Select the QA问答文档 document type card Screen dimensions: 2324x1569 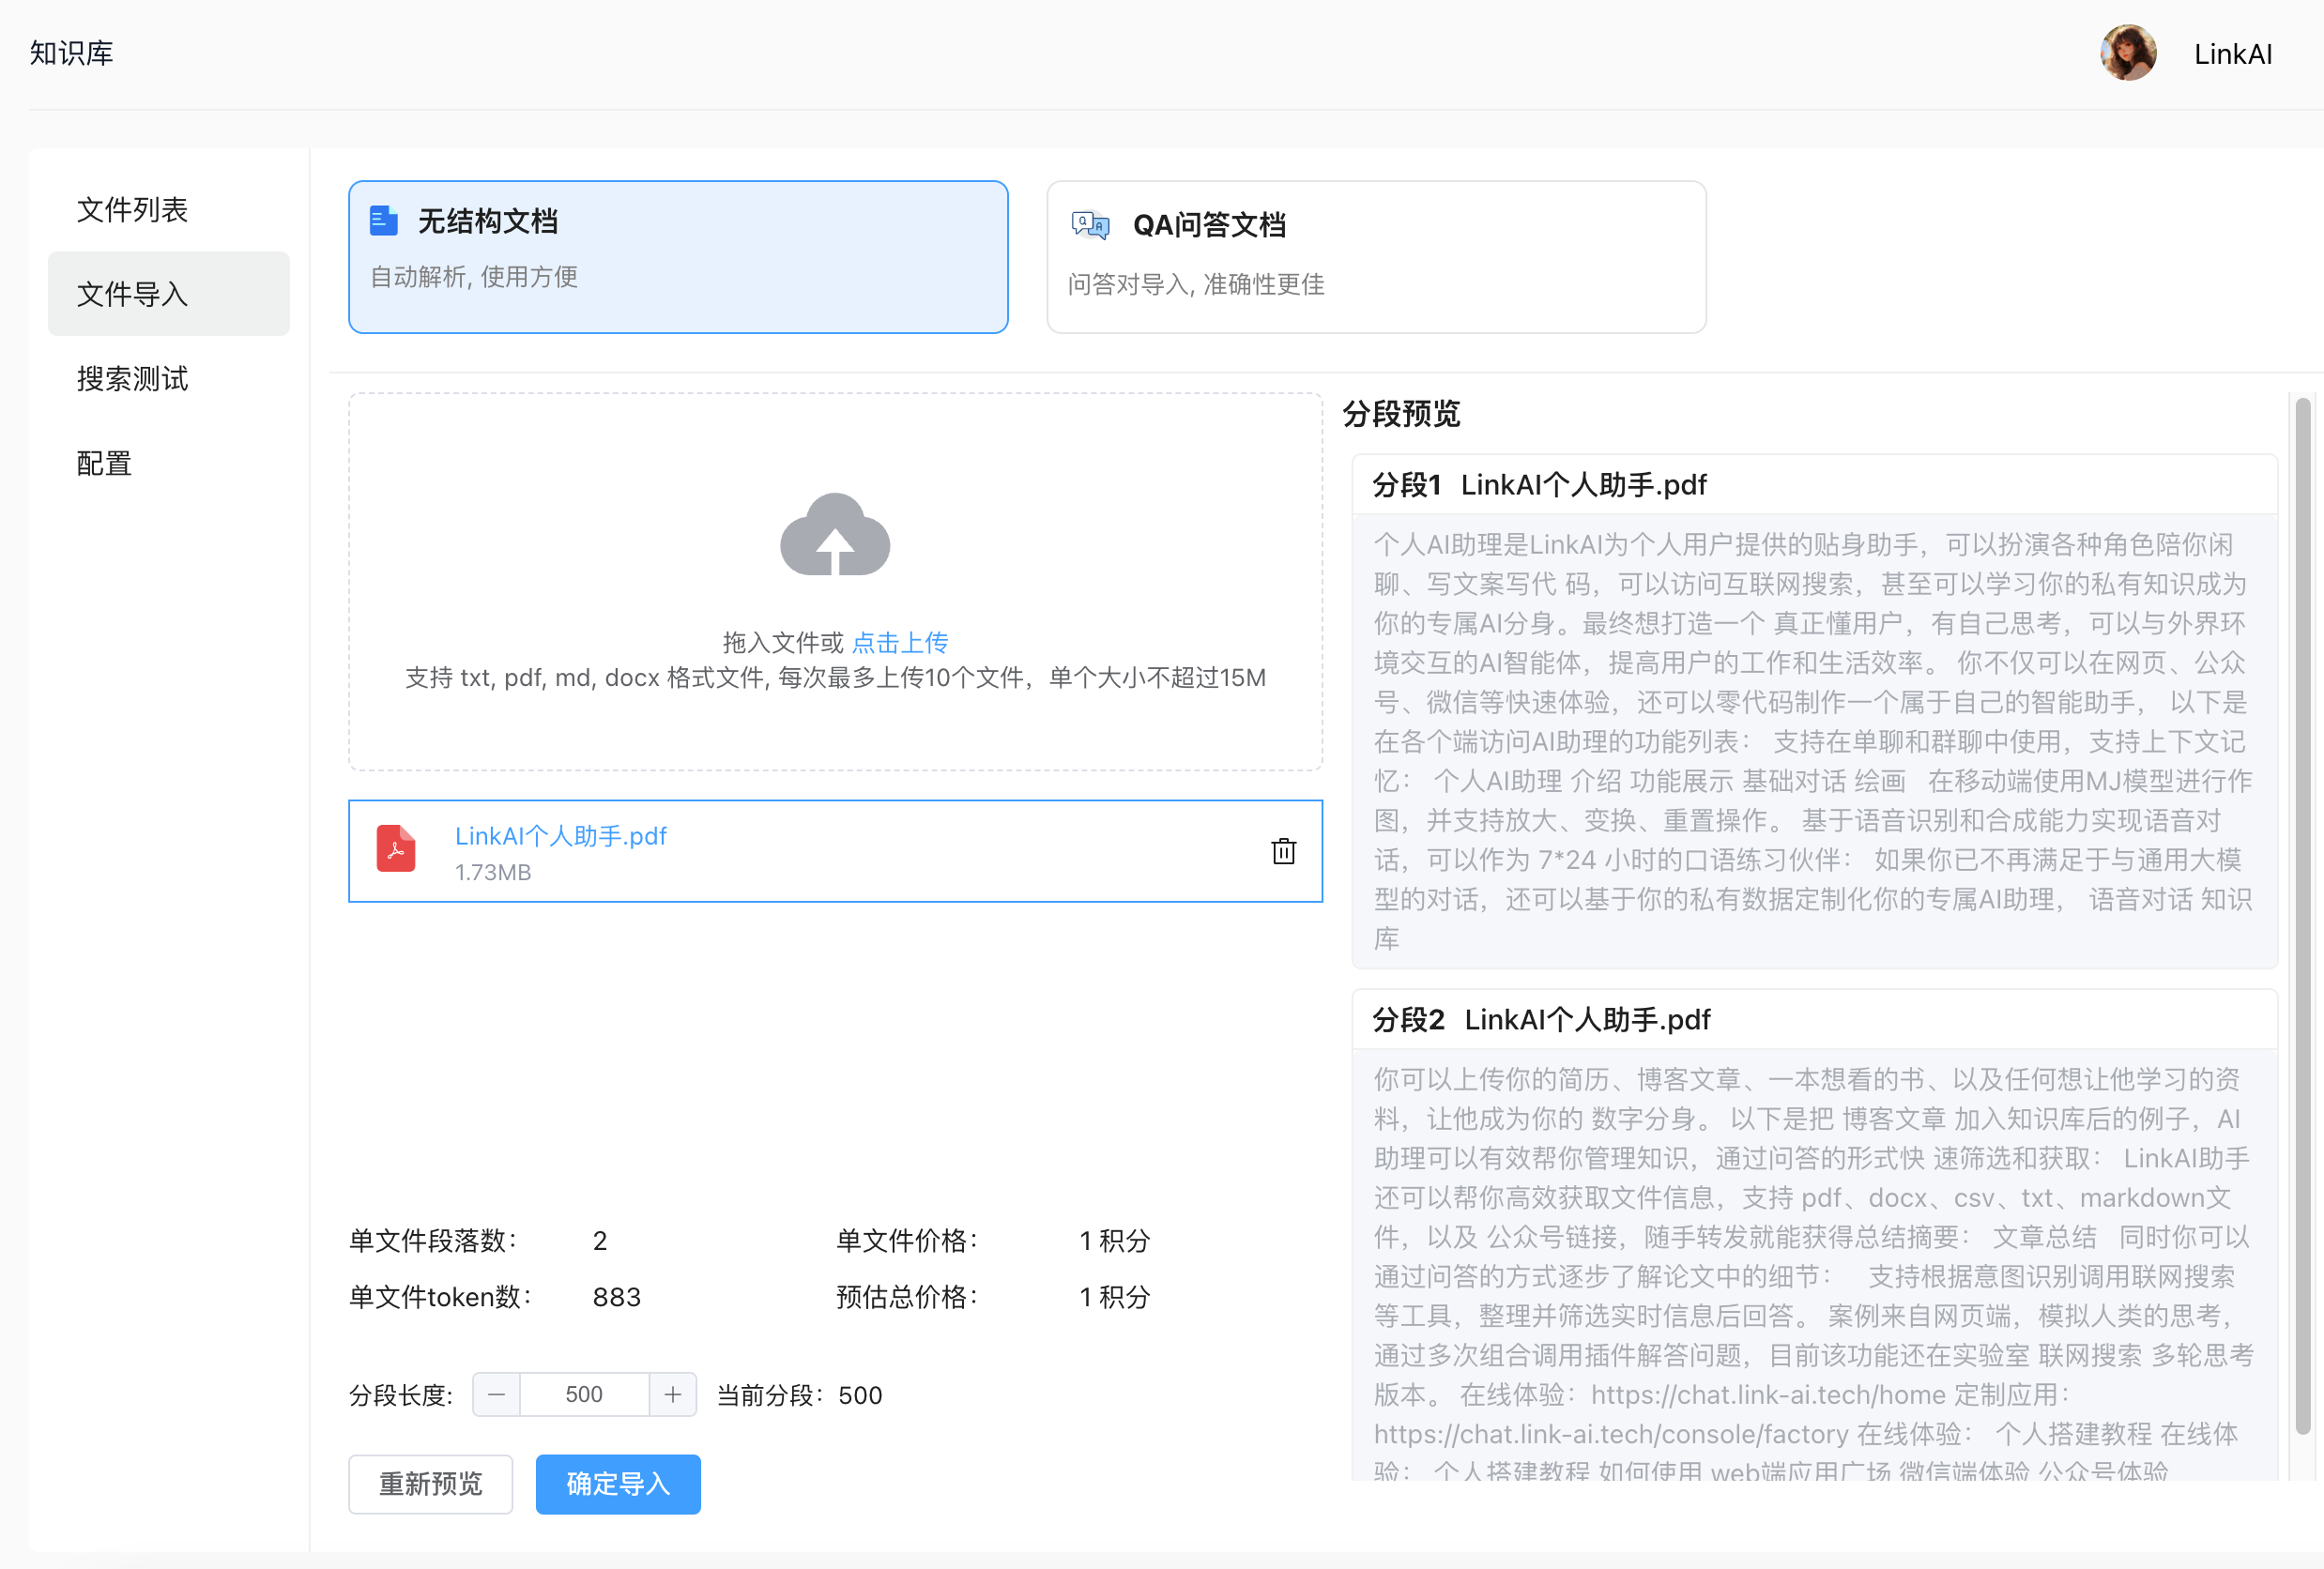point(1376,257)
